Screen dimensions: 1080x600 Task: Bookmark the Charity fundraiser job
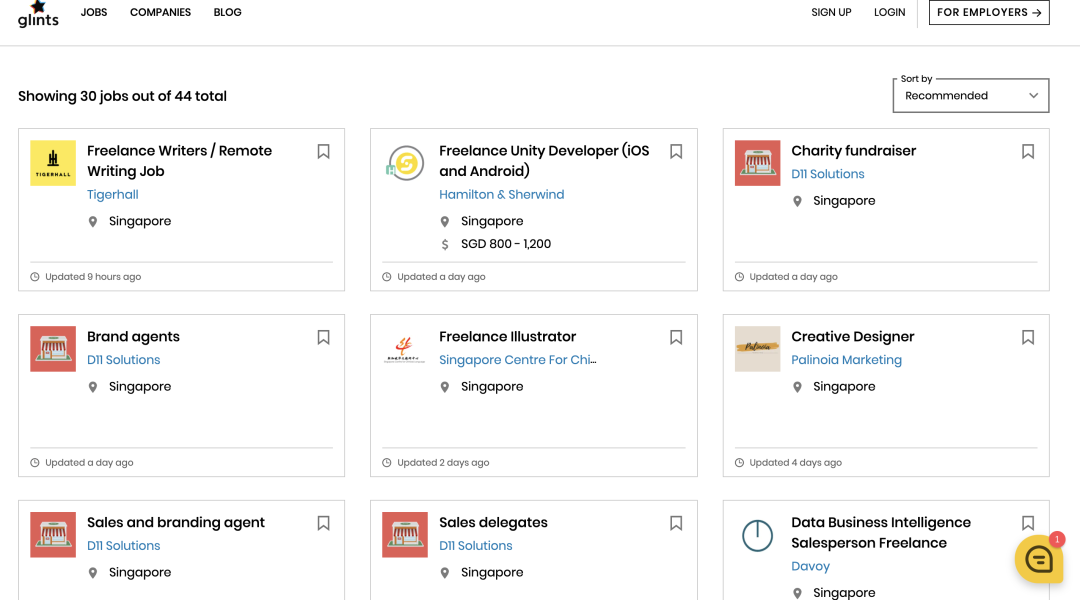[1028, 152]
